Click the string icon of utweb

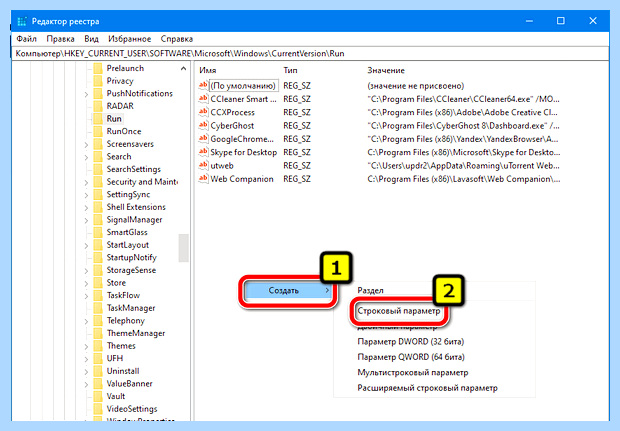(203, 165)
